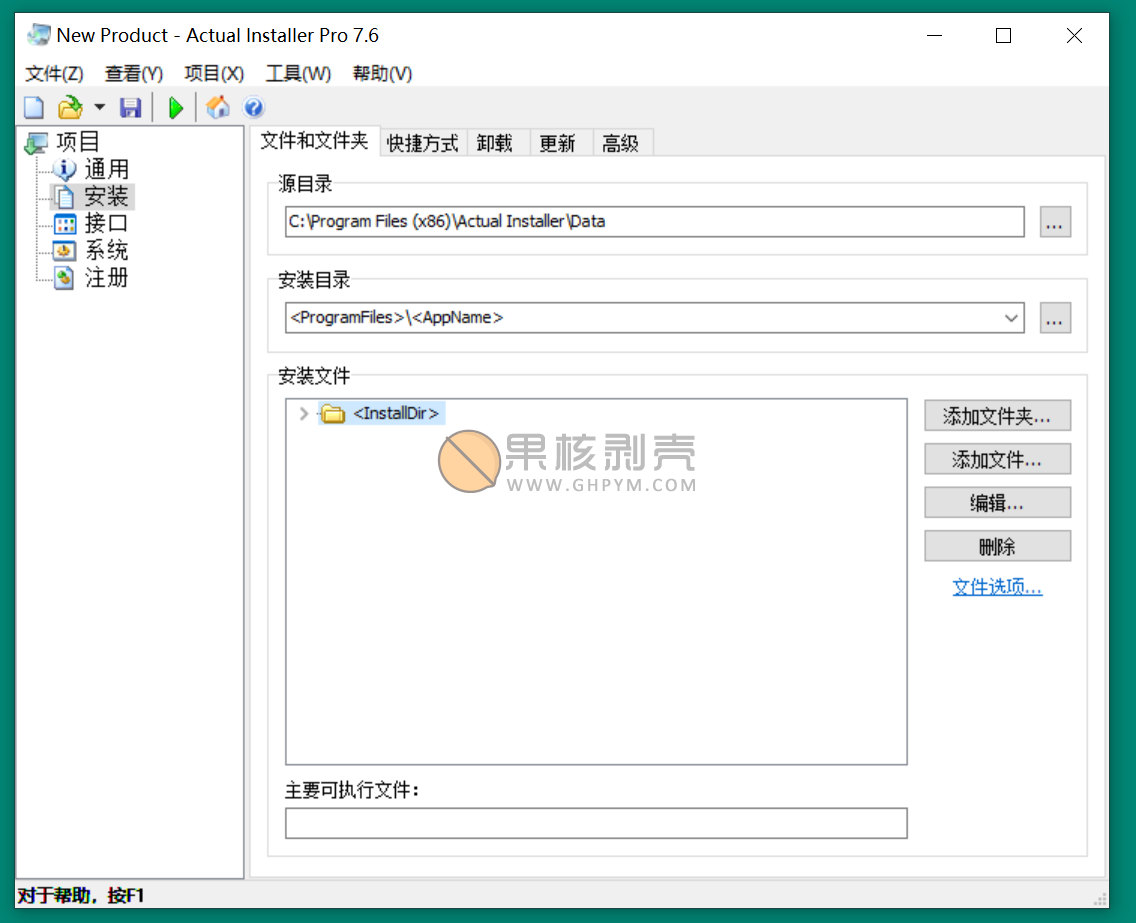Open the 工具(W) menu
This screenshot has width=1136, height=923.
(x=298, y=73)
